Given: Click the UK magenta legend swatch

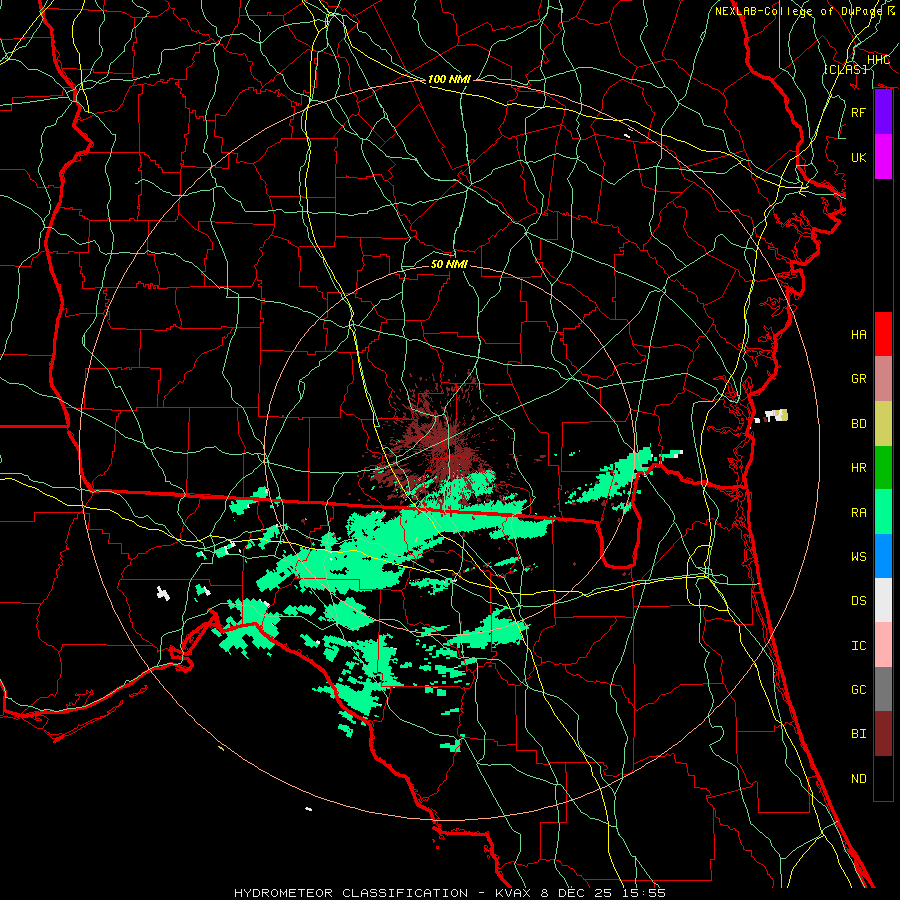Looking at the screenshot, I should [x=883, y=157].
